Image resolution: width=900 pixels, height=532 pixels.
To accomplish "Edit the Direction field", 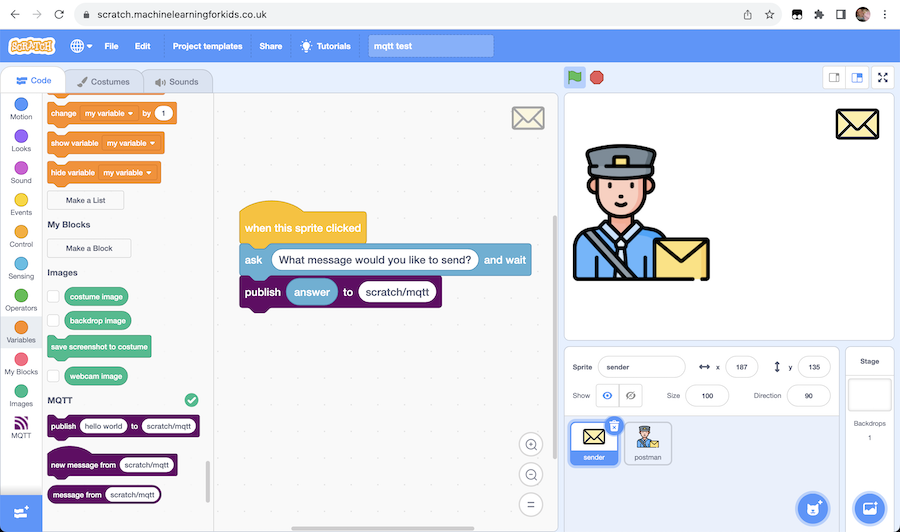I will [x=808, y=395].
